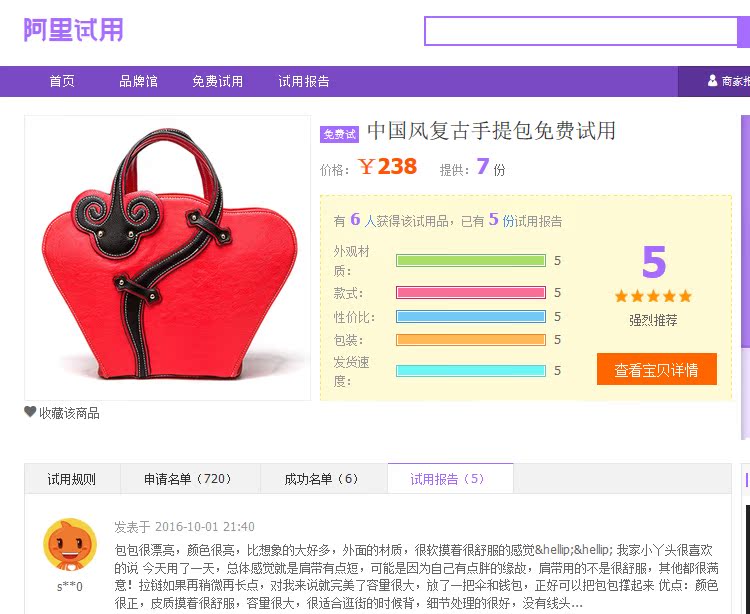
Task: Click the 阿里试用 logo
Action: click(x=73, y=30)
